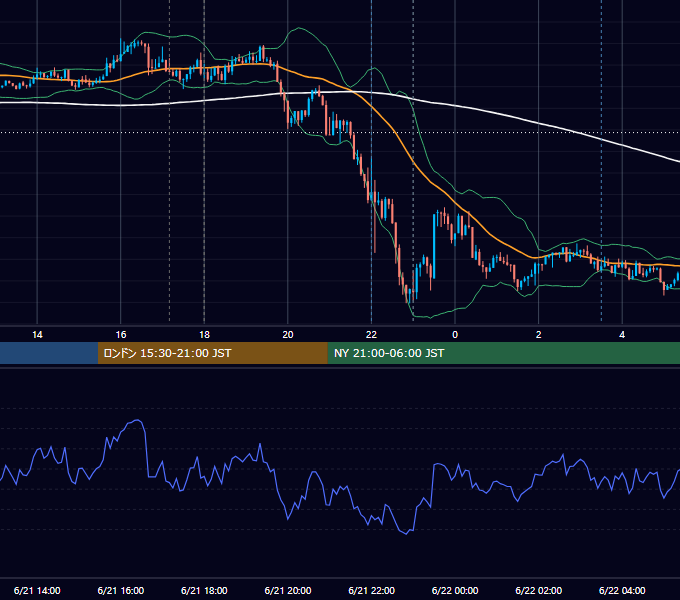Screen dimensions: 680x600
Task: Click the 4 hour axis label
Action: coord(622,335)
